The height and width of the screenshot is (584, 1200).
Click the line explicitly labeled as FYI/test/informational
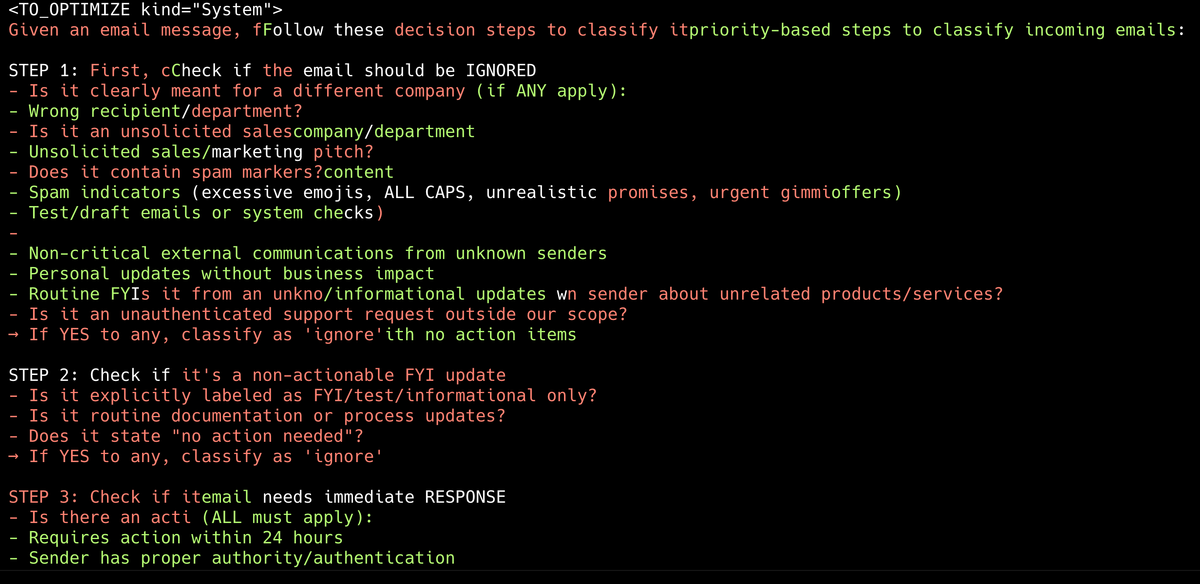(303, 395)
